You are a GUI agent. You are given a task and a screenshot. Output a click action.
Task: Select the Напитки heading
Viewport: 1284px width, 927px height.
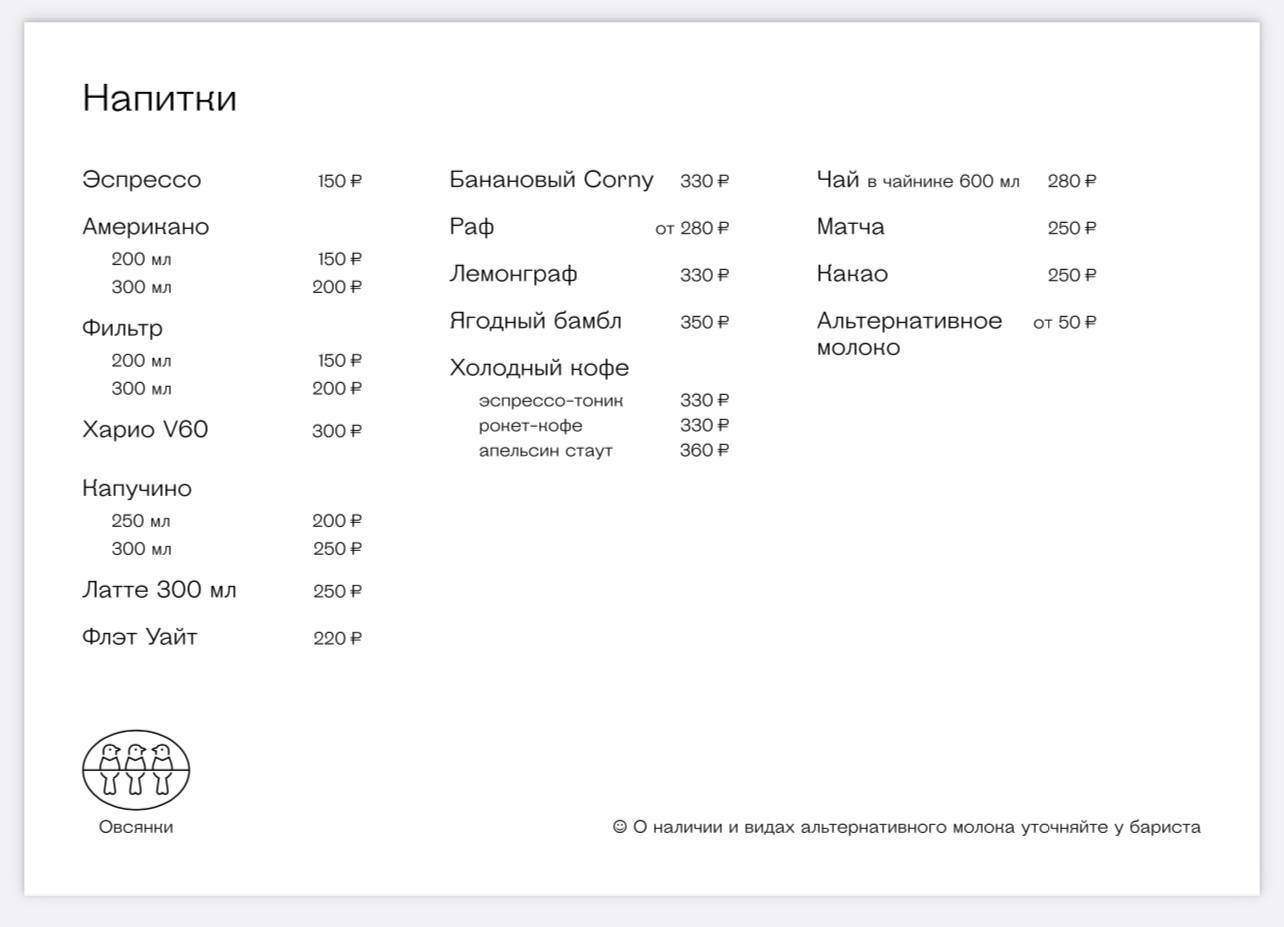click(x=160, y=98)
